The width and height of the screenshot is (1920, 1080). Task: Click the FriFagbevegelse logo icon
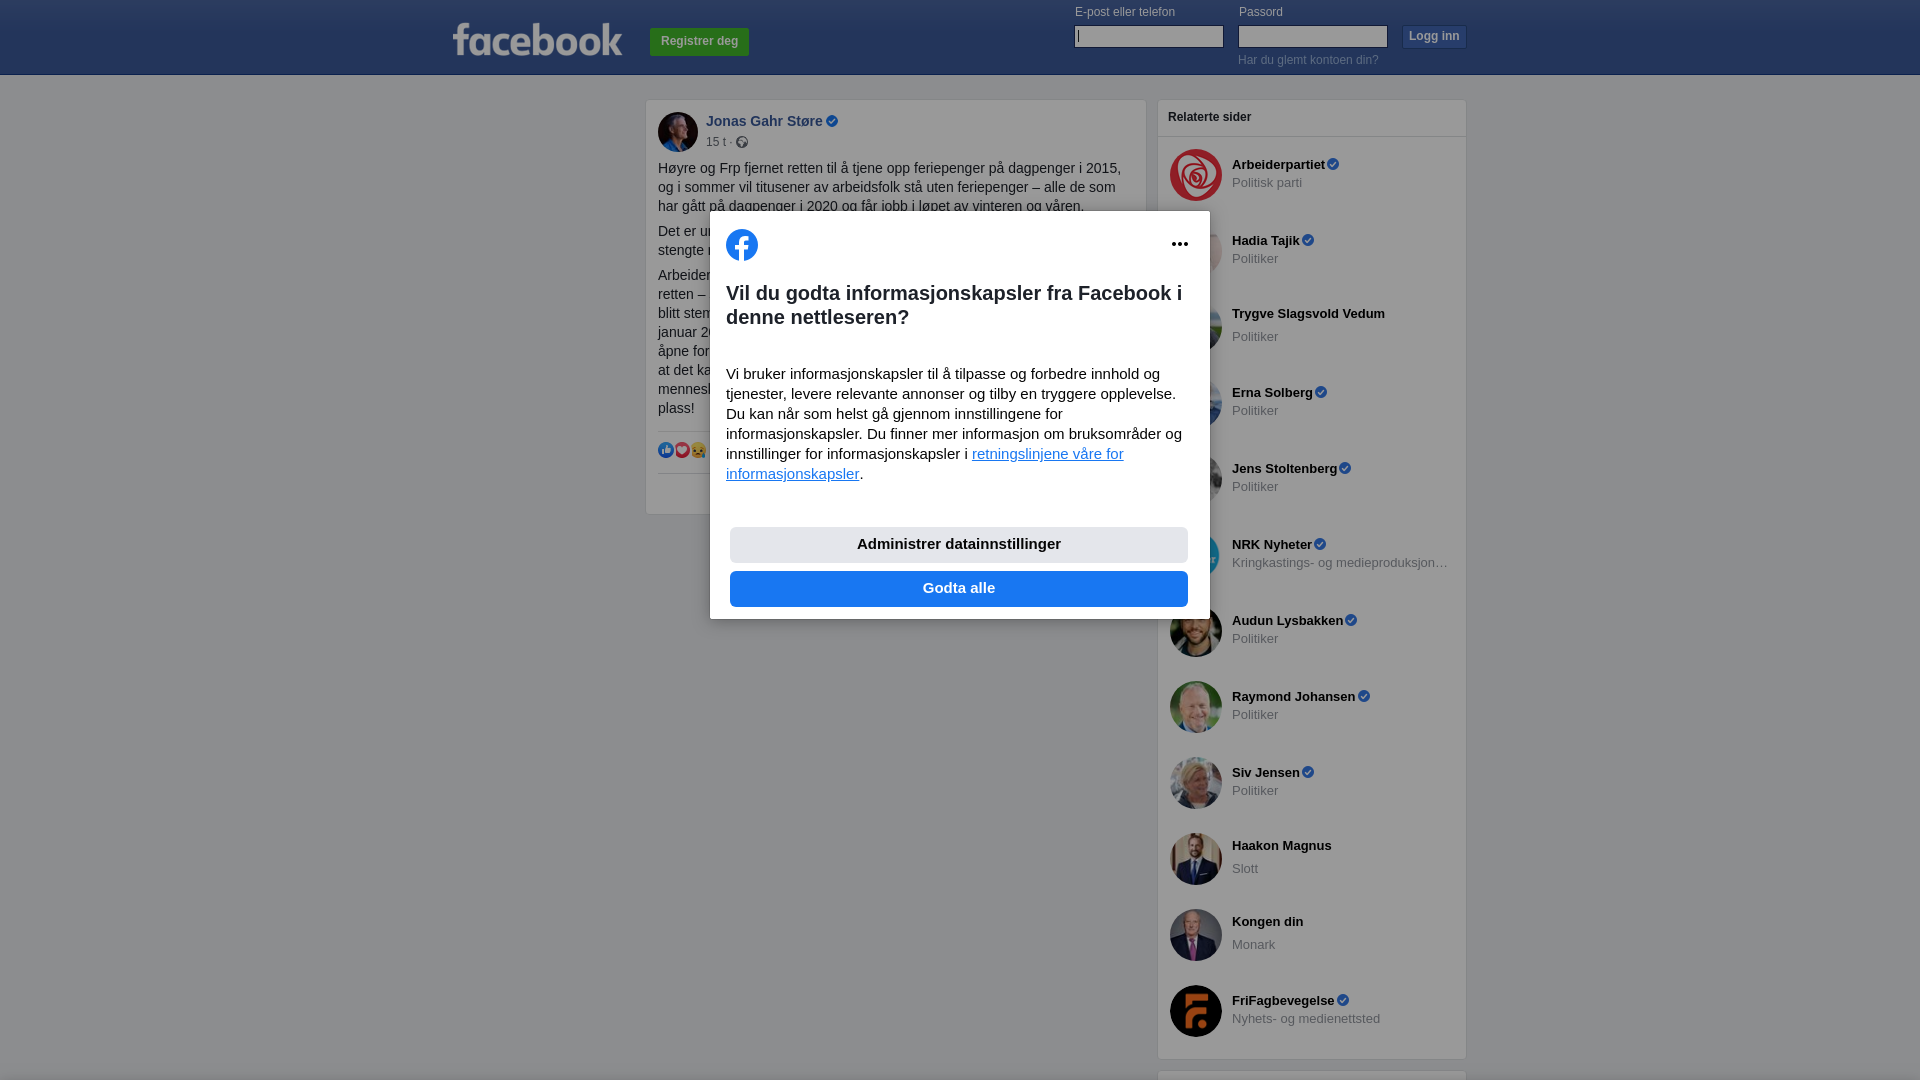1196,1011
